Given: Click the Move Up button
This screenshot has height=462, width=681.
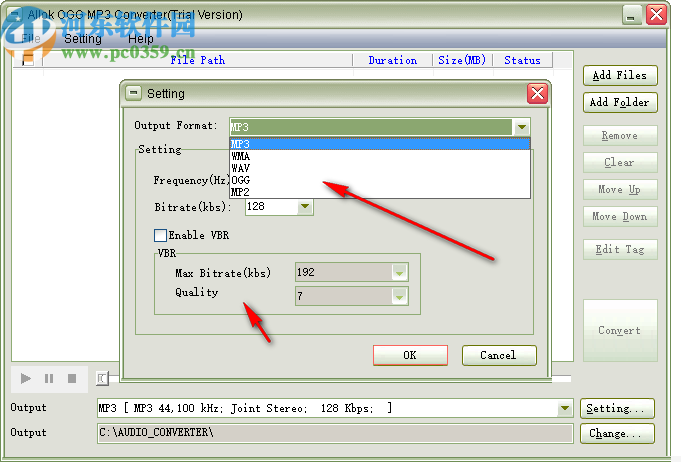Looking at the screenshot, I should point(620,189).
